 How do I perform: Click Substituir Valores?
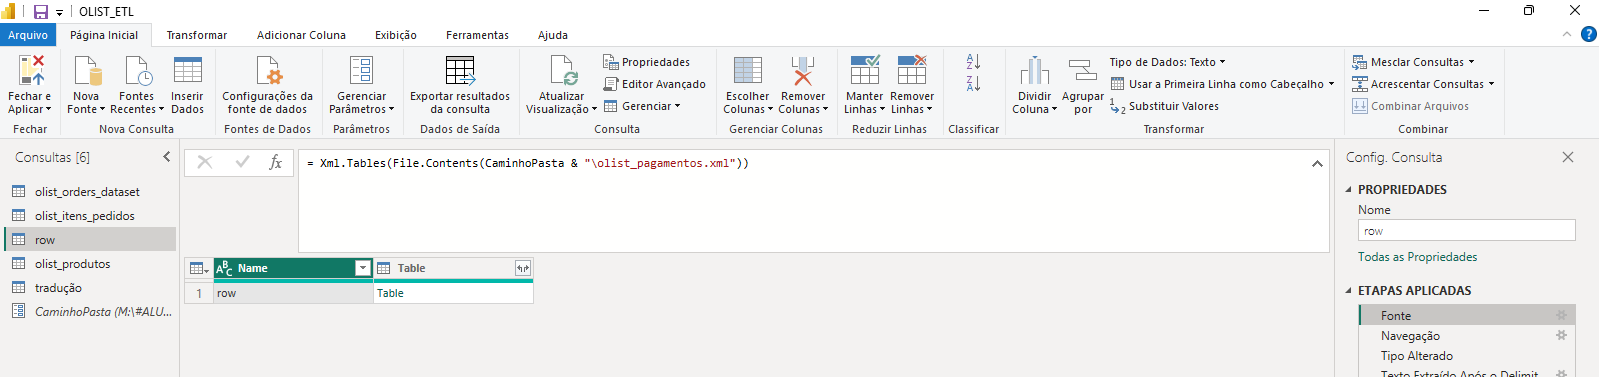tap(1164, 106)
